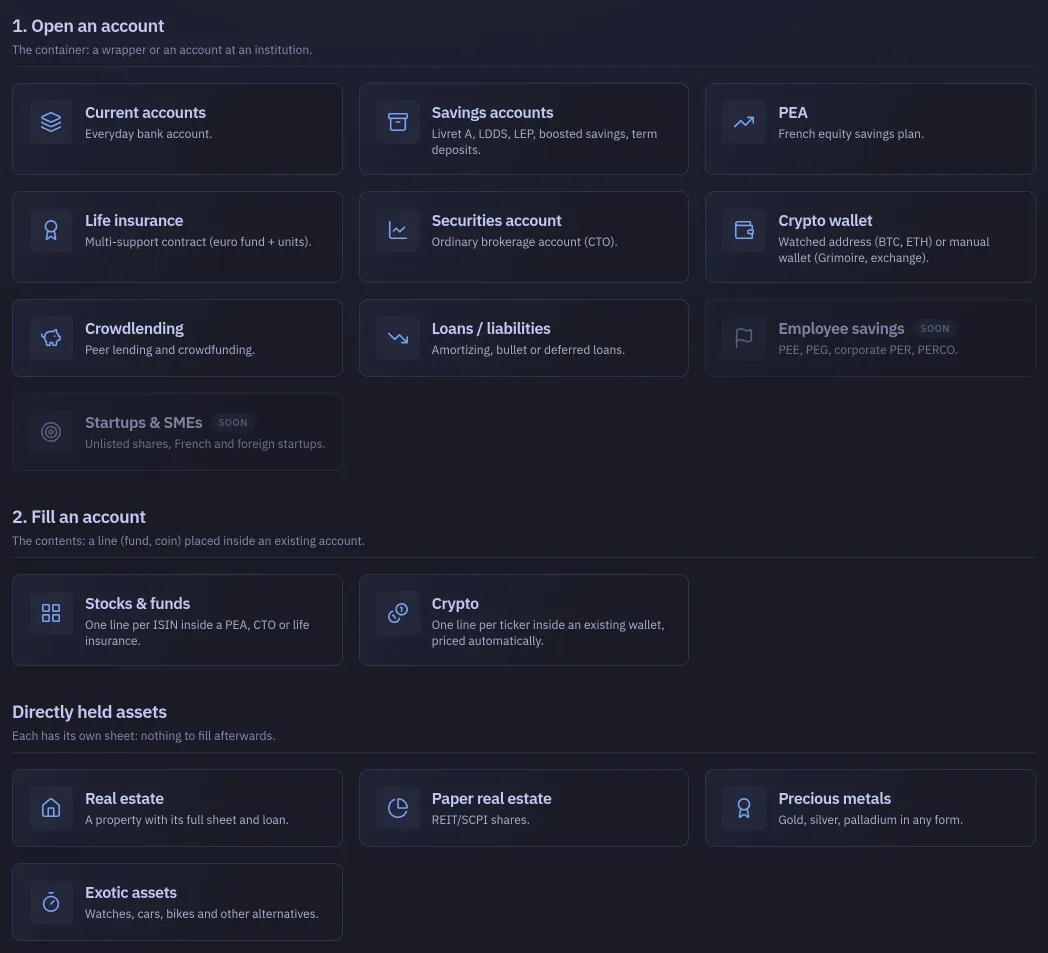Click the SOON badge next to Employee savings
Image resolution: width=1048 pixels, height=953 pixels.
coord(934,329)
